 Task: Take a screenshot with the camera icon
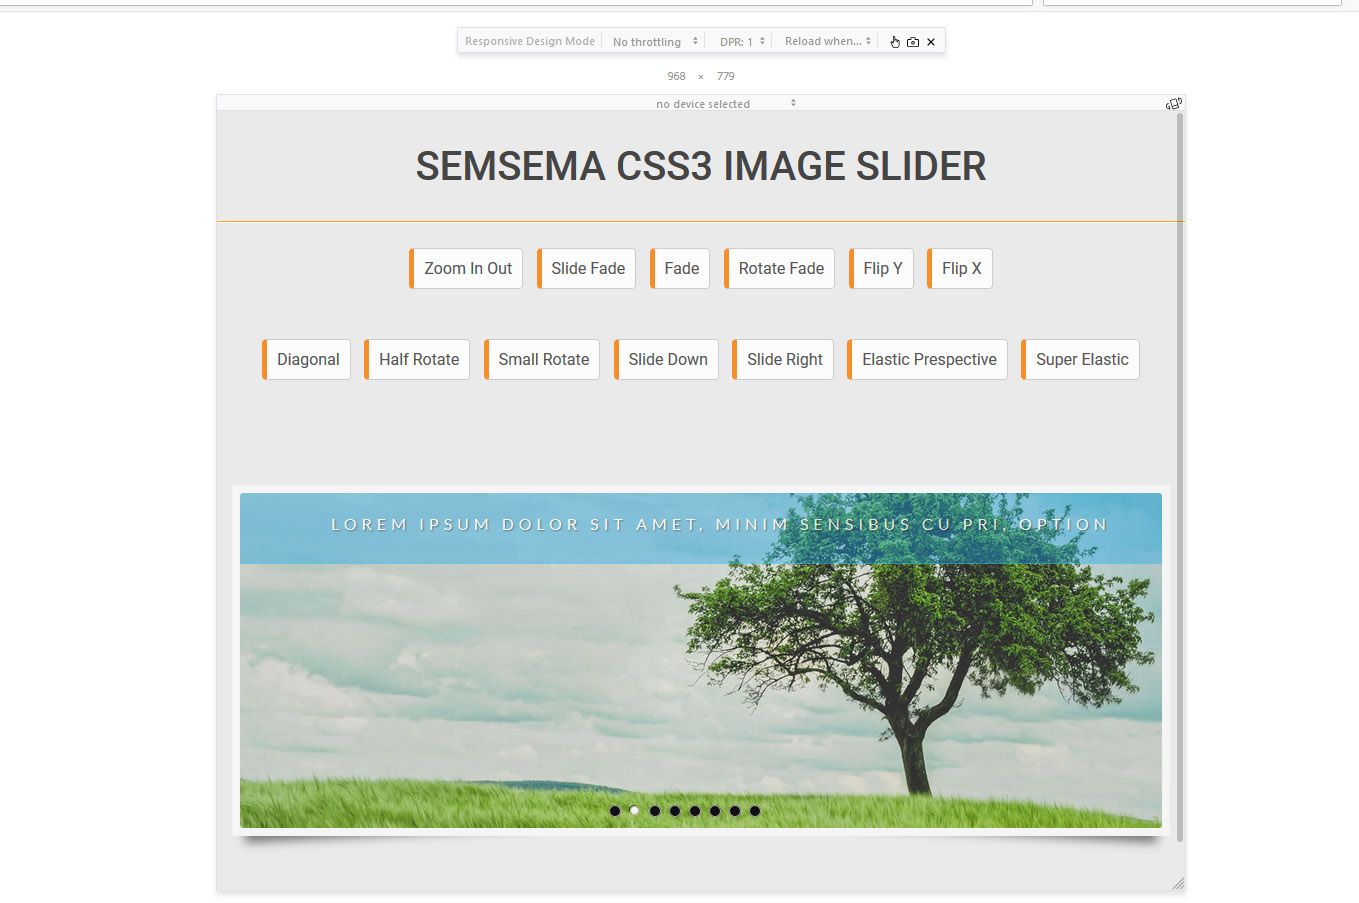point(913,42)
